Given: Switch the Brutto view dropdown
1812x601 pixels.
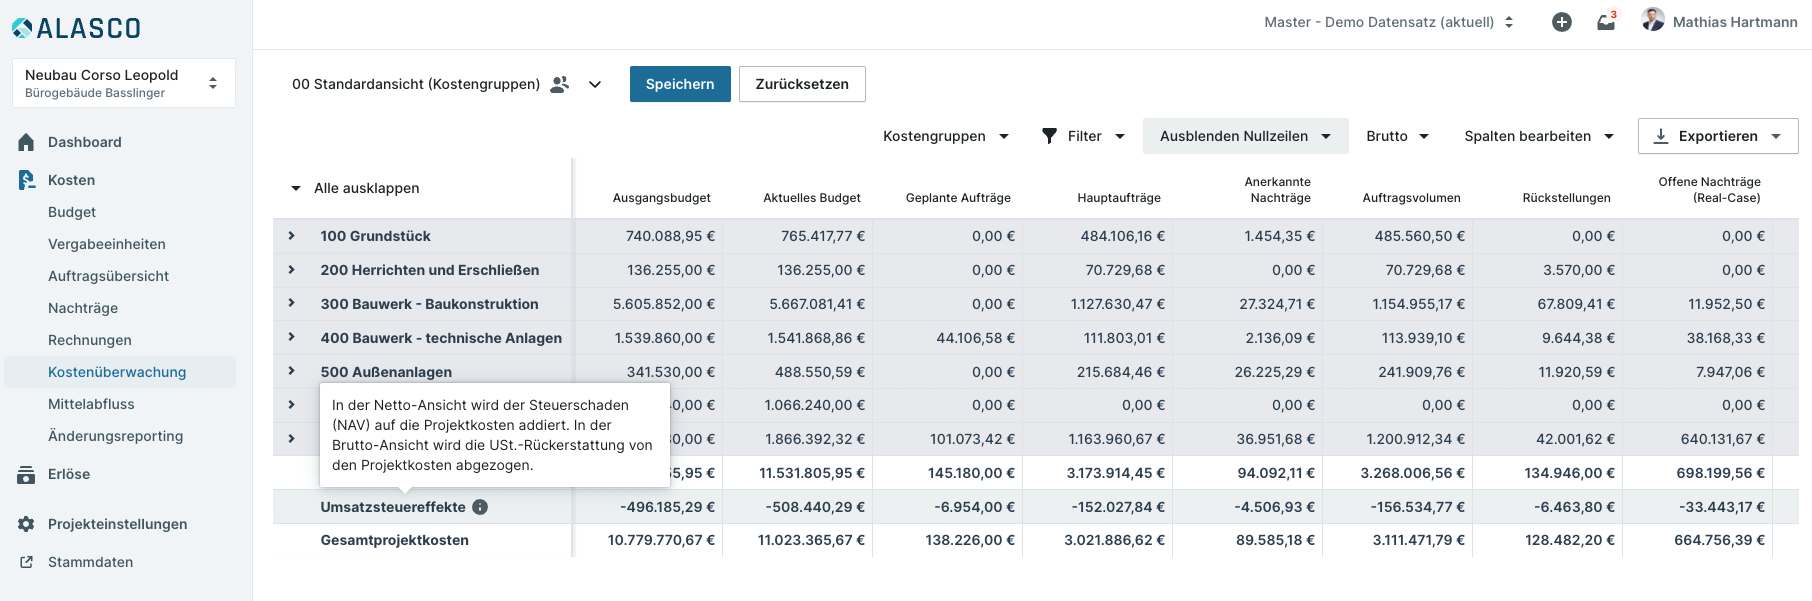Looking at the screenshot, I should coord(1397,136).
